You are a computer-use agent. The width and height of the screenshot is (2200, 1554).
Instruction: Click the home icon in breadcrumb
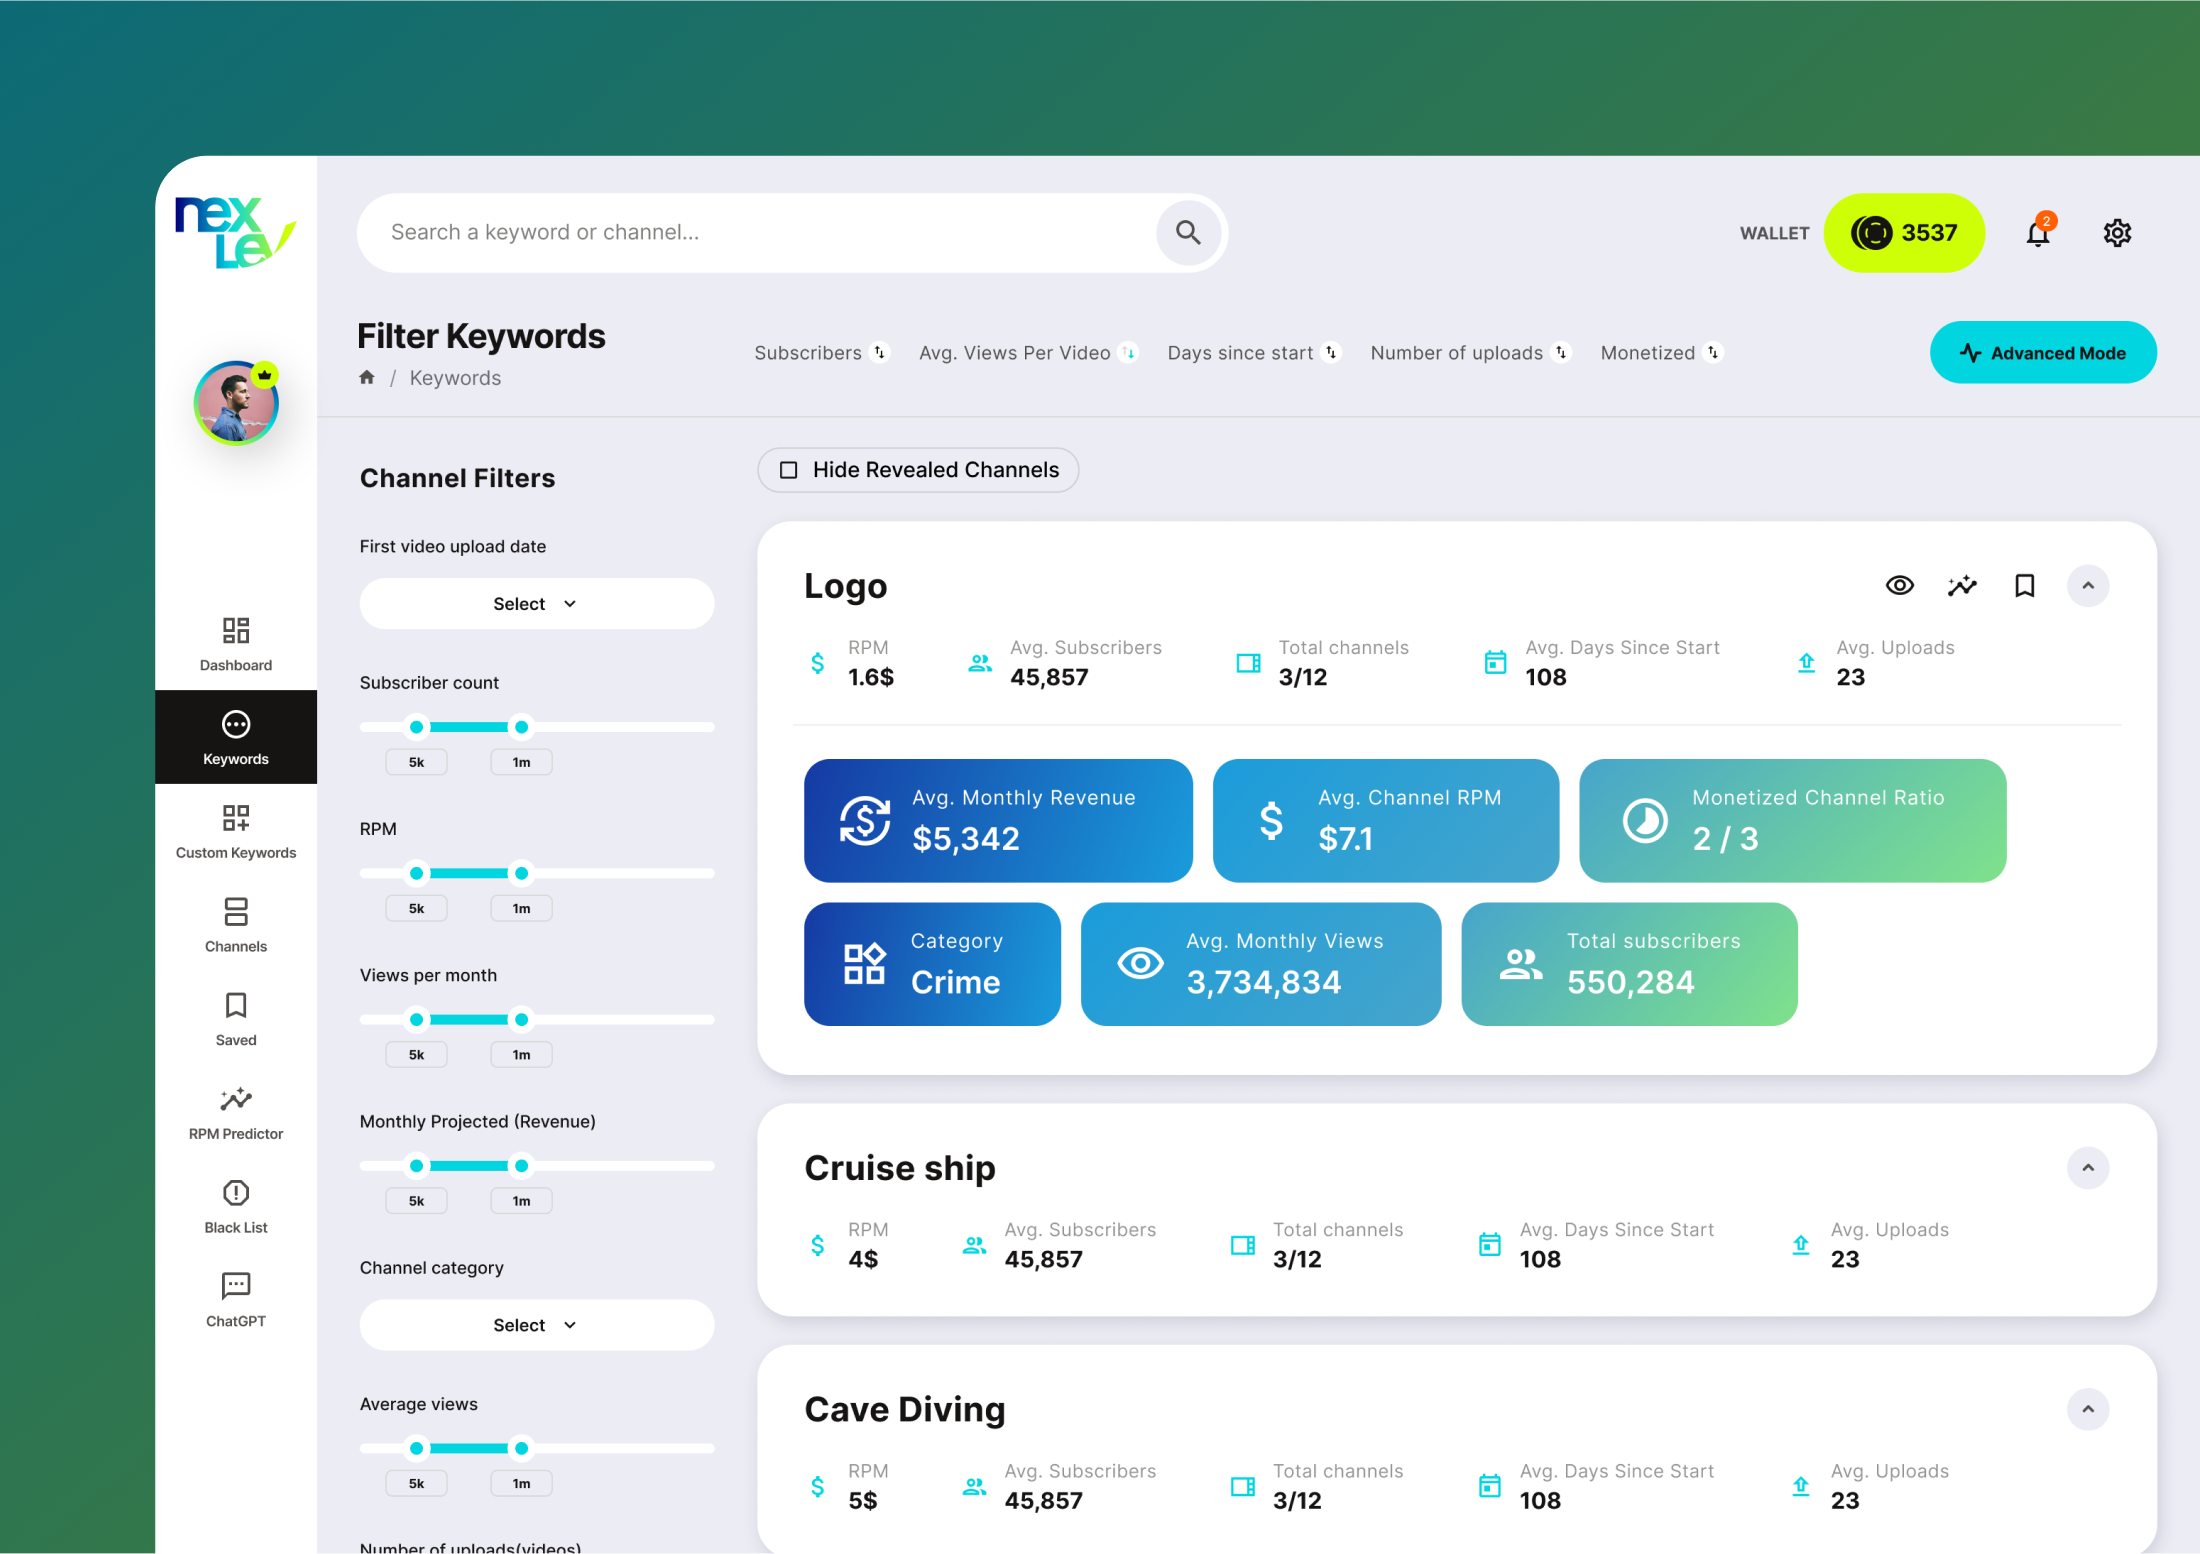[367, 378]
